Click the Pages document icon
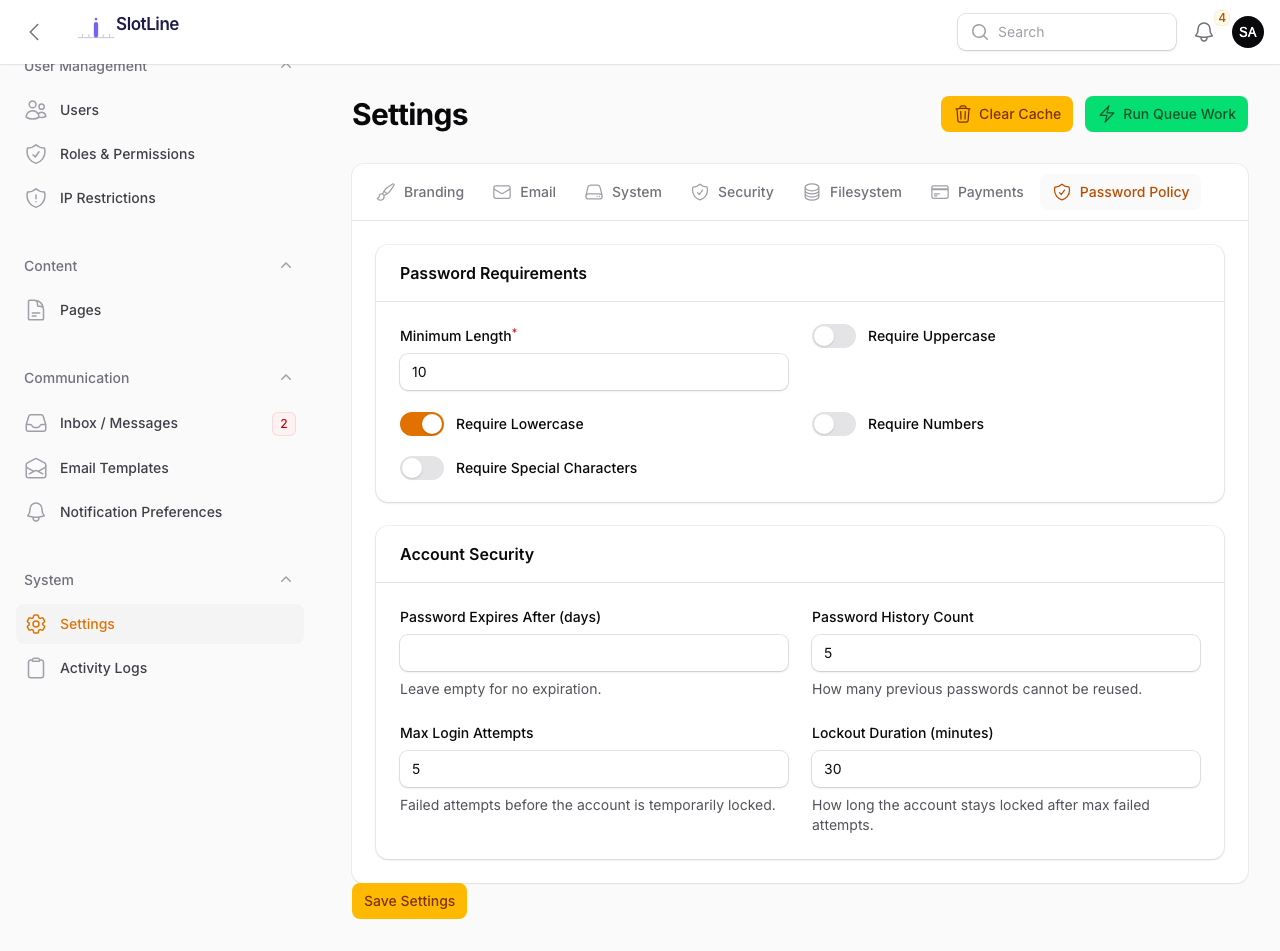The image size is (1280, 951). pos(36,310)
